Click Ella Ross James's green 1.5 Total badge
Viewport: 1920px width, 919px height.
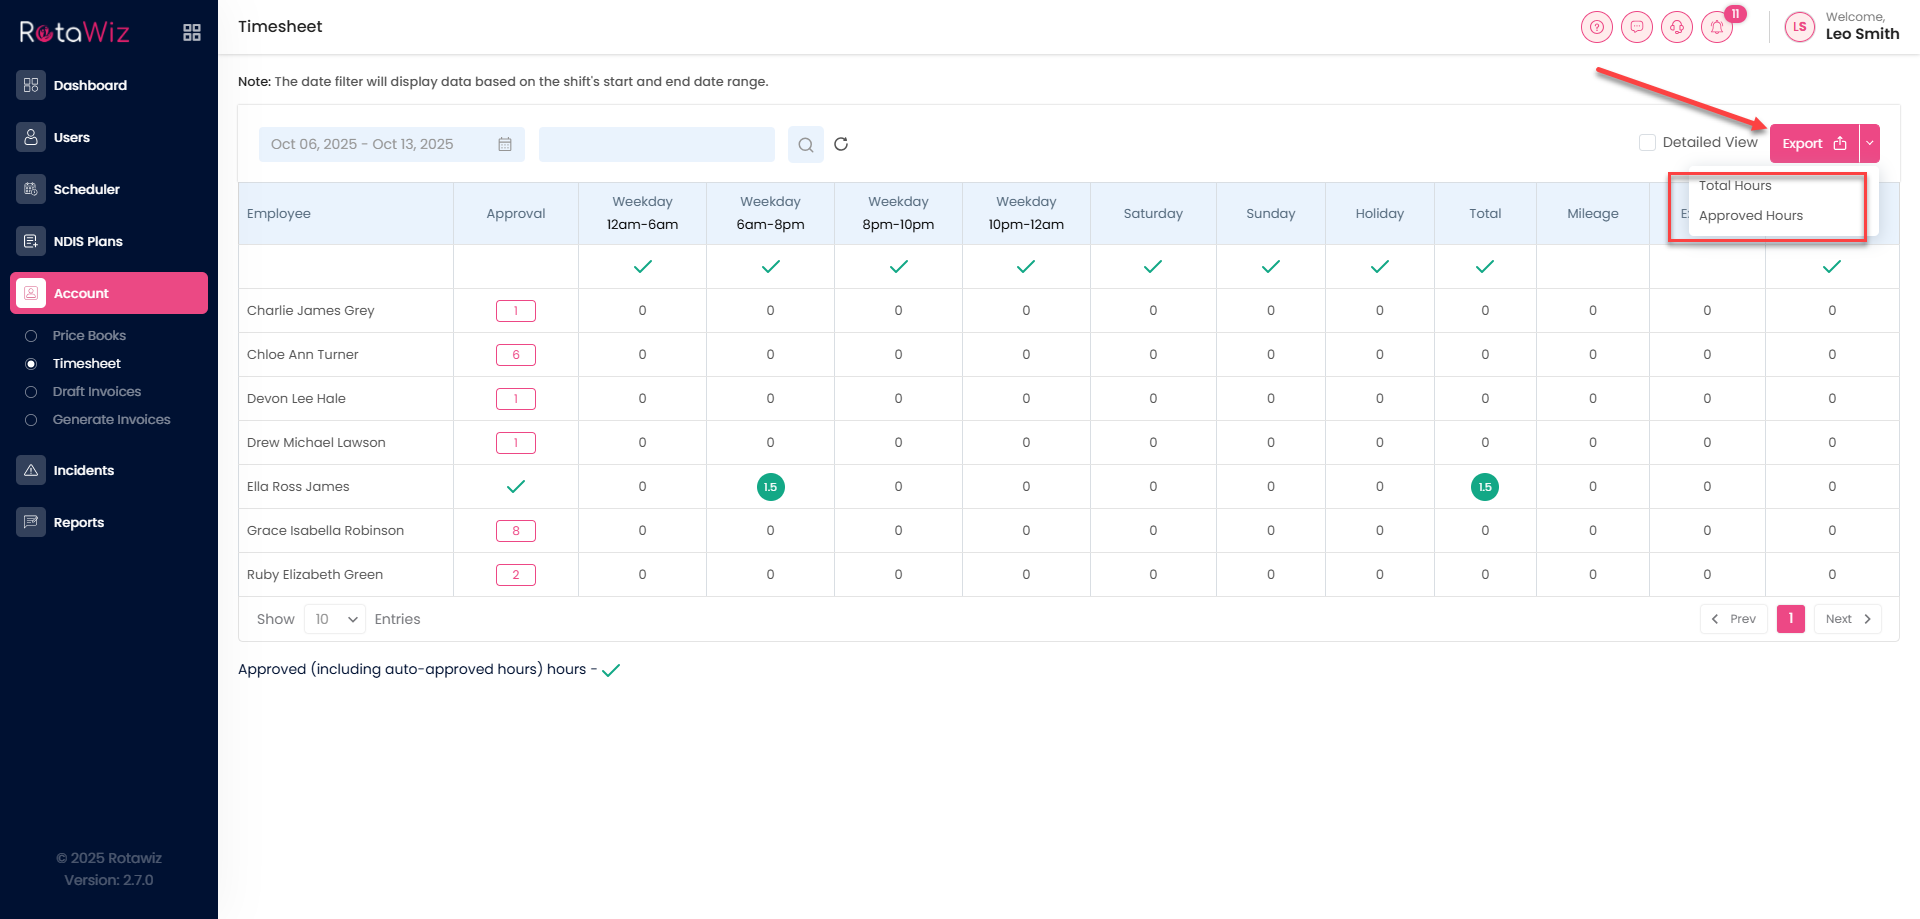tap(1485, 487)
